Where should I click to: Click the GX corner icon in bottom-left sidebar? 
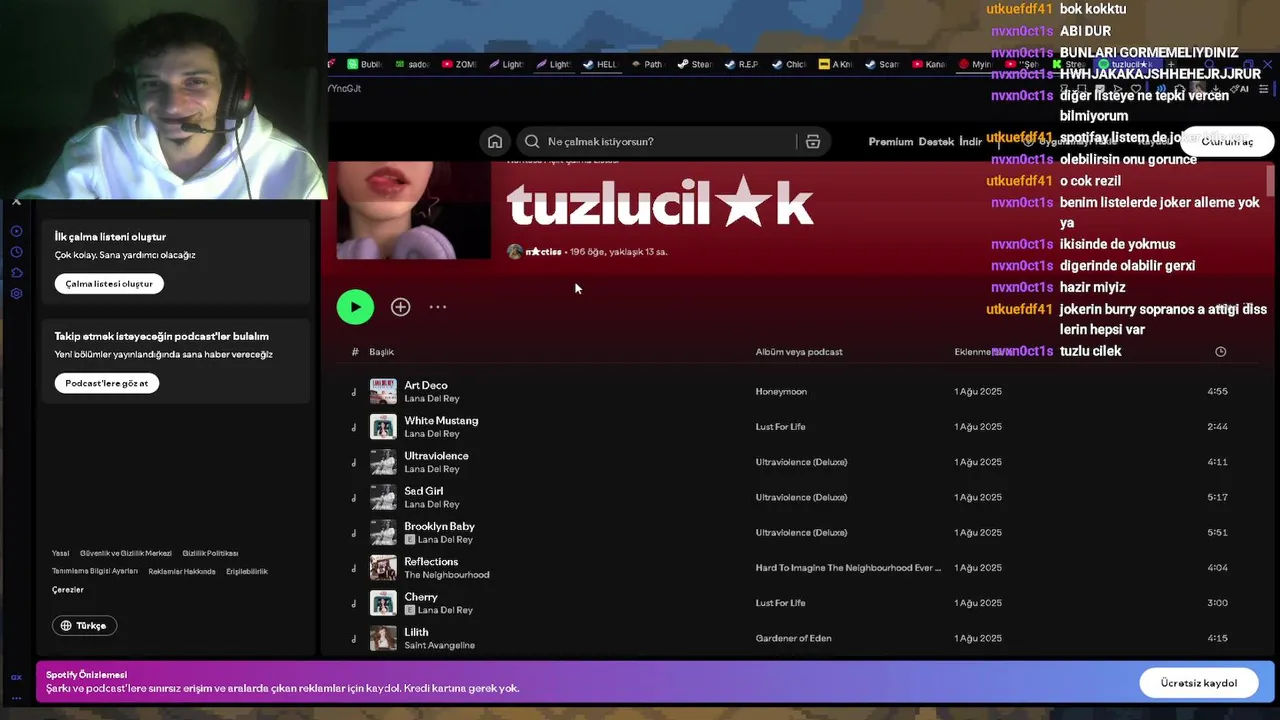16,677
